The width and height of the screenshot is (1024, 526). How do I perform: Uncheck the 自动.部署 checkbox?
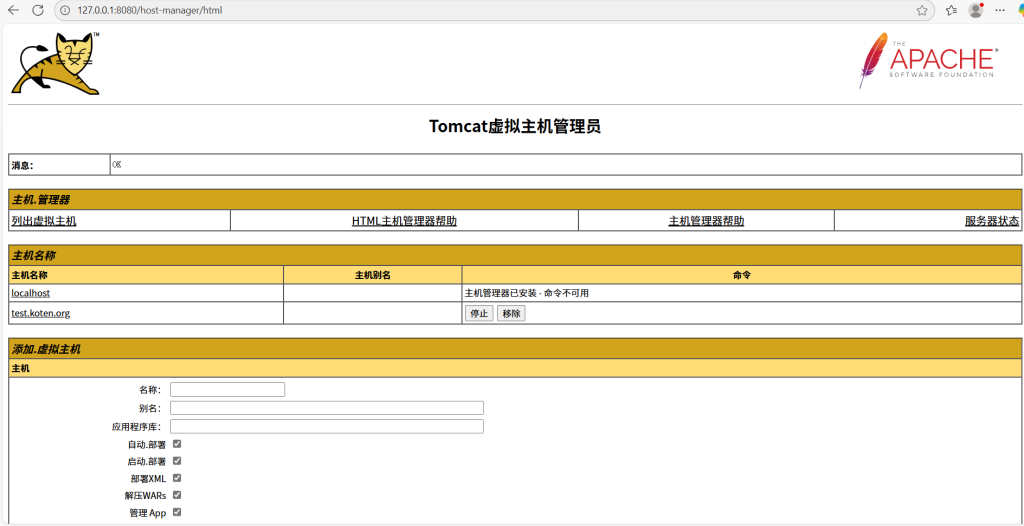(177, 444)
